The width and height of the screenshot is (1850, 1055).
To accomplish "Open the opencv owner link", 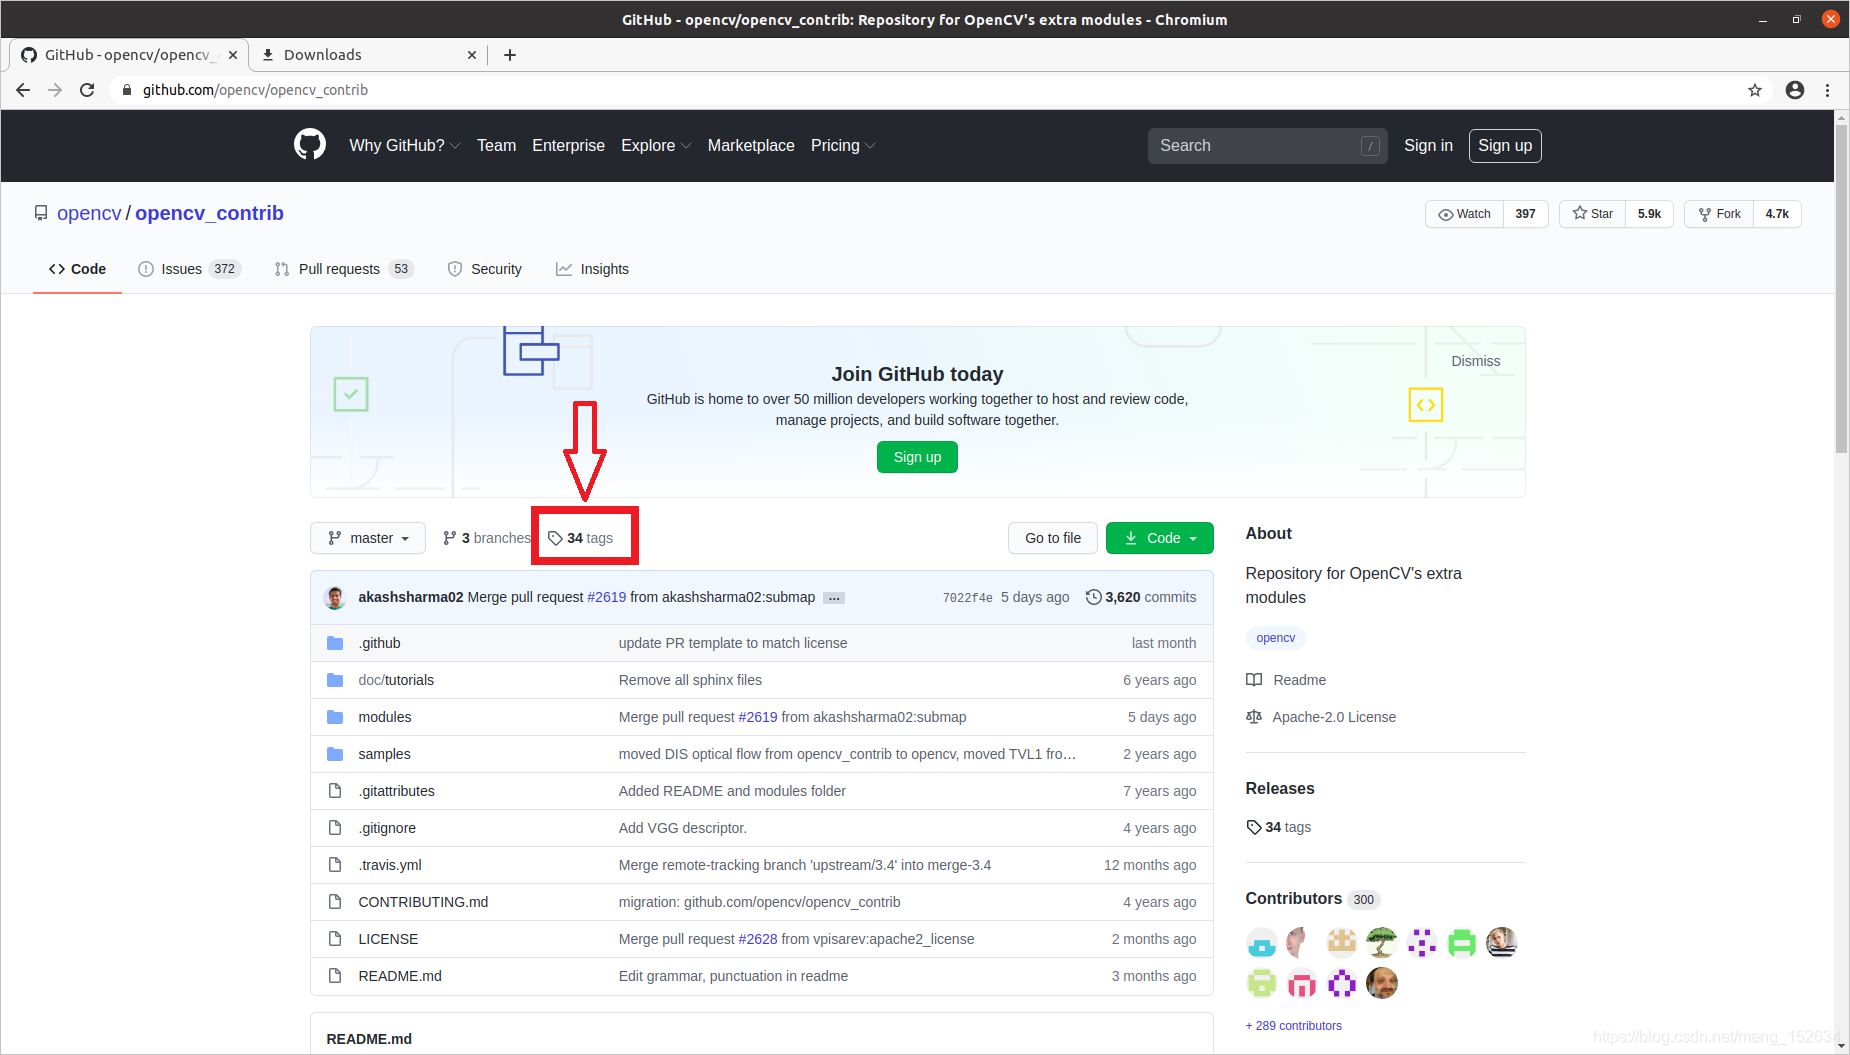I will coord(89,213).
